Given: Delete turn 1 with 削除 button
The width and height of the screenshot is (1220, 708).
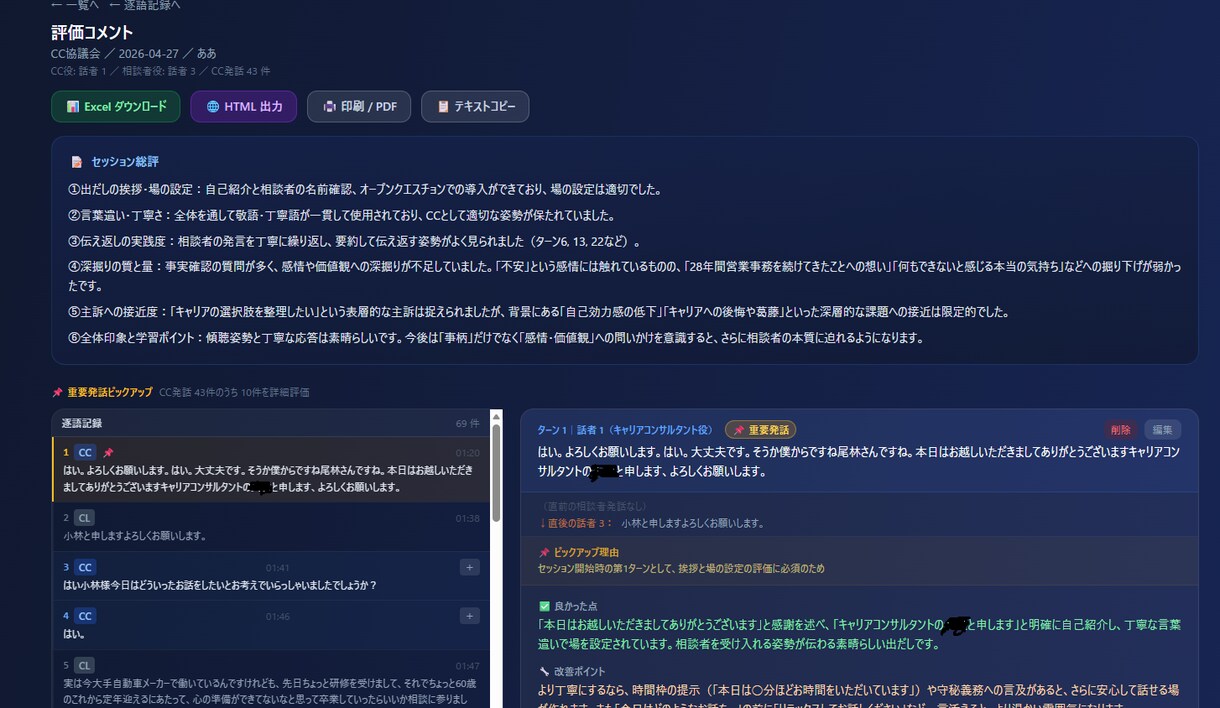Looking at the screenshot, I should click(1120, 430).
